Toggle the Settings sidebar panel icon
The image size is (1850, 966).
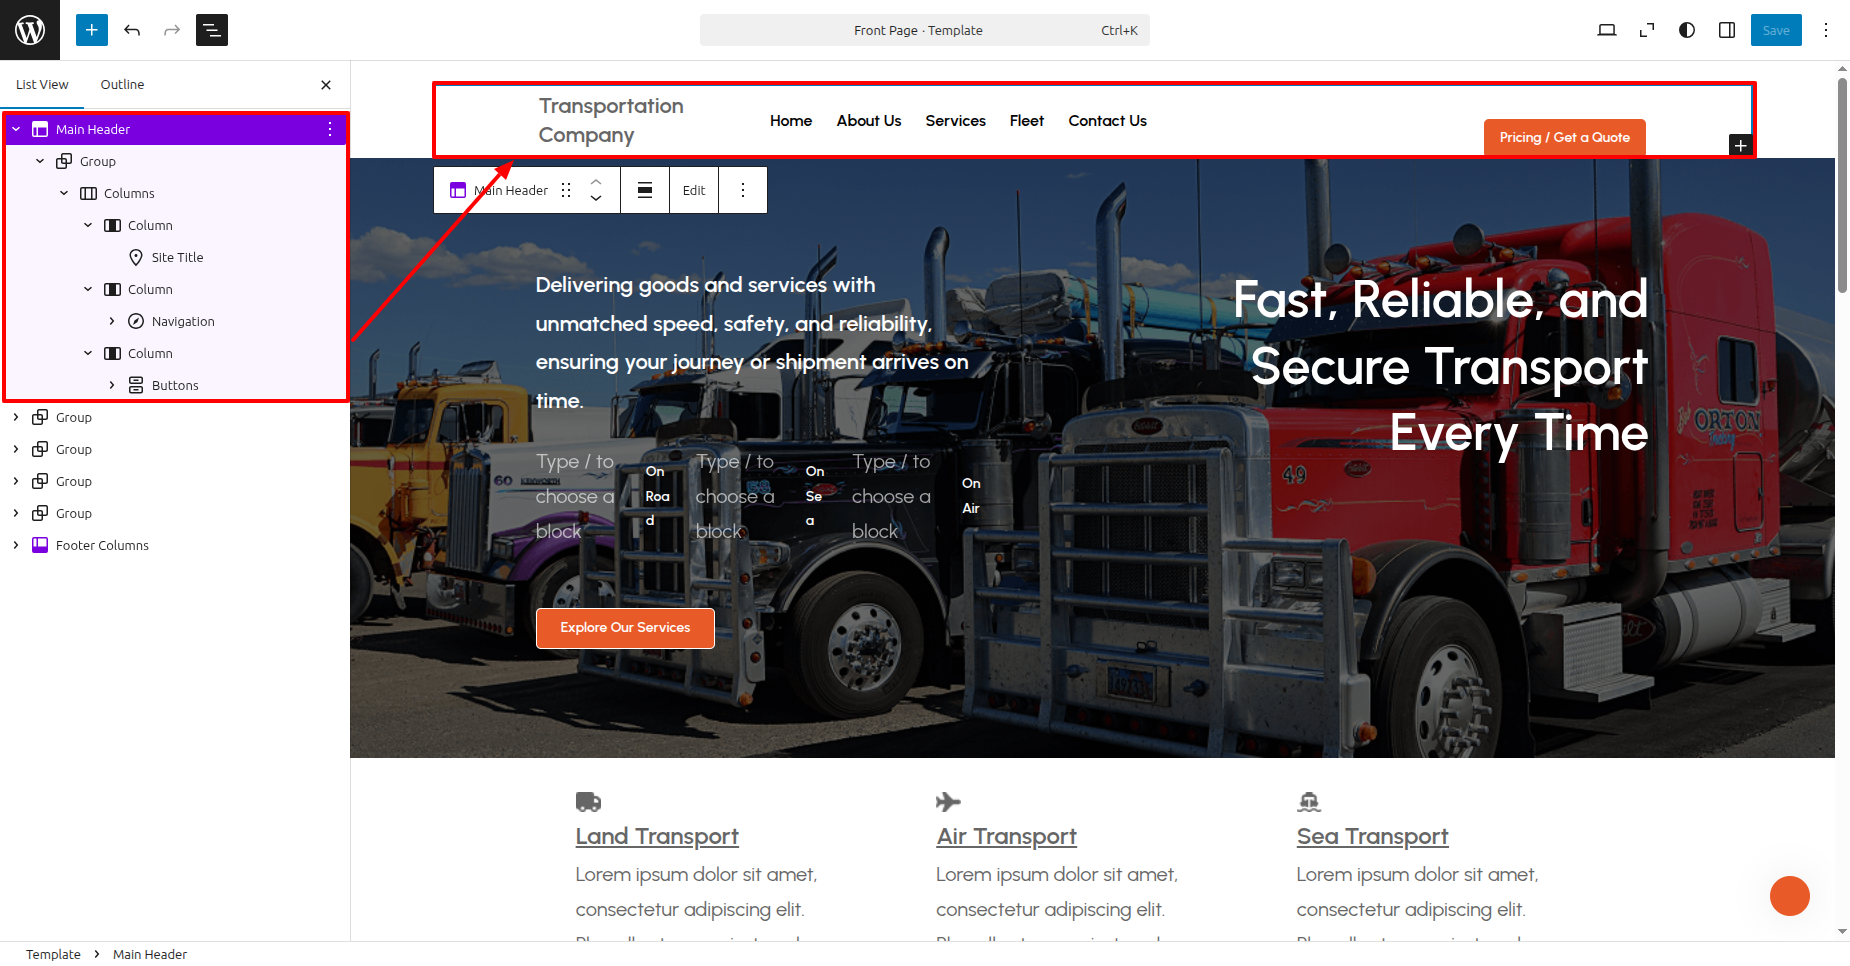1727,30
